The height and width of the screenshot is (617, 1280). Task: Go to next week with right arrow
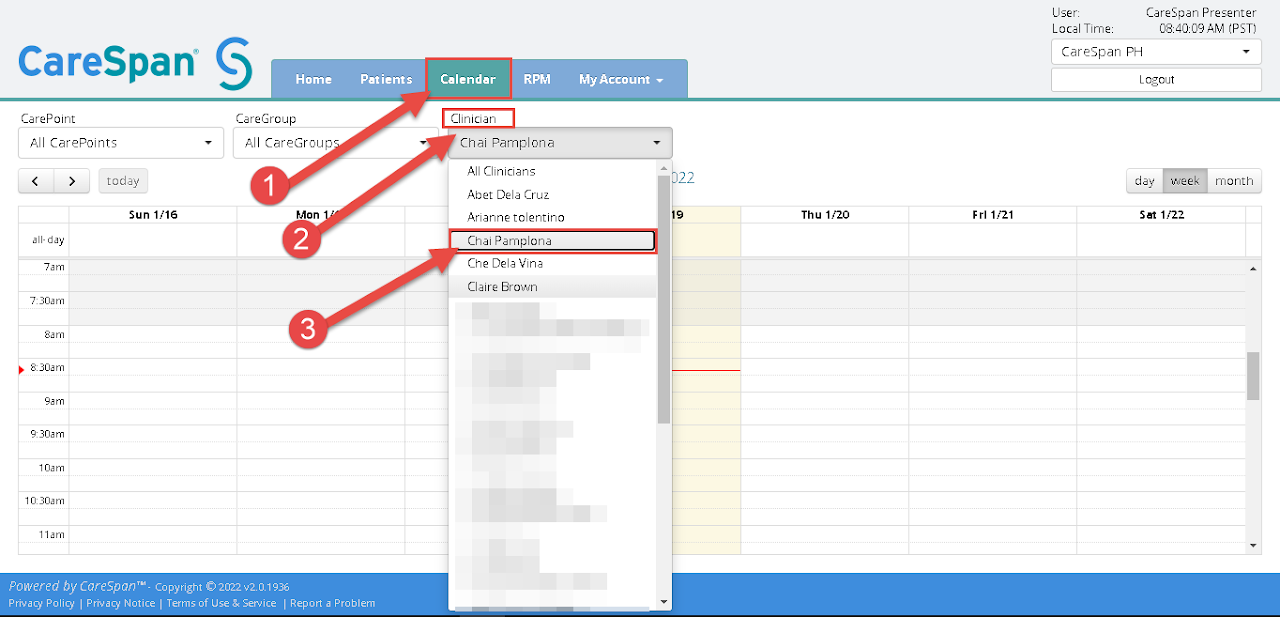(x=71, y=181)
